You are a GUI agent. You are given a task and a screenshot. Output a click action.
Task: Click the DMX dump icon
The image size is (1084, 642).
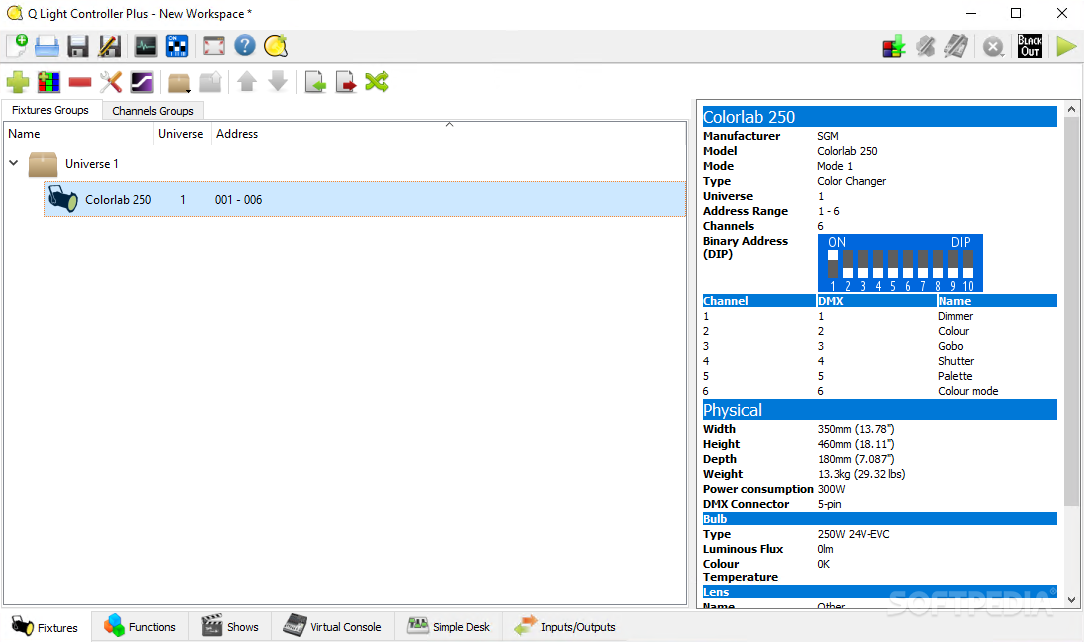click(894, 47)
